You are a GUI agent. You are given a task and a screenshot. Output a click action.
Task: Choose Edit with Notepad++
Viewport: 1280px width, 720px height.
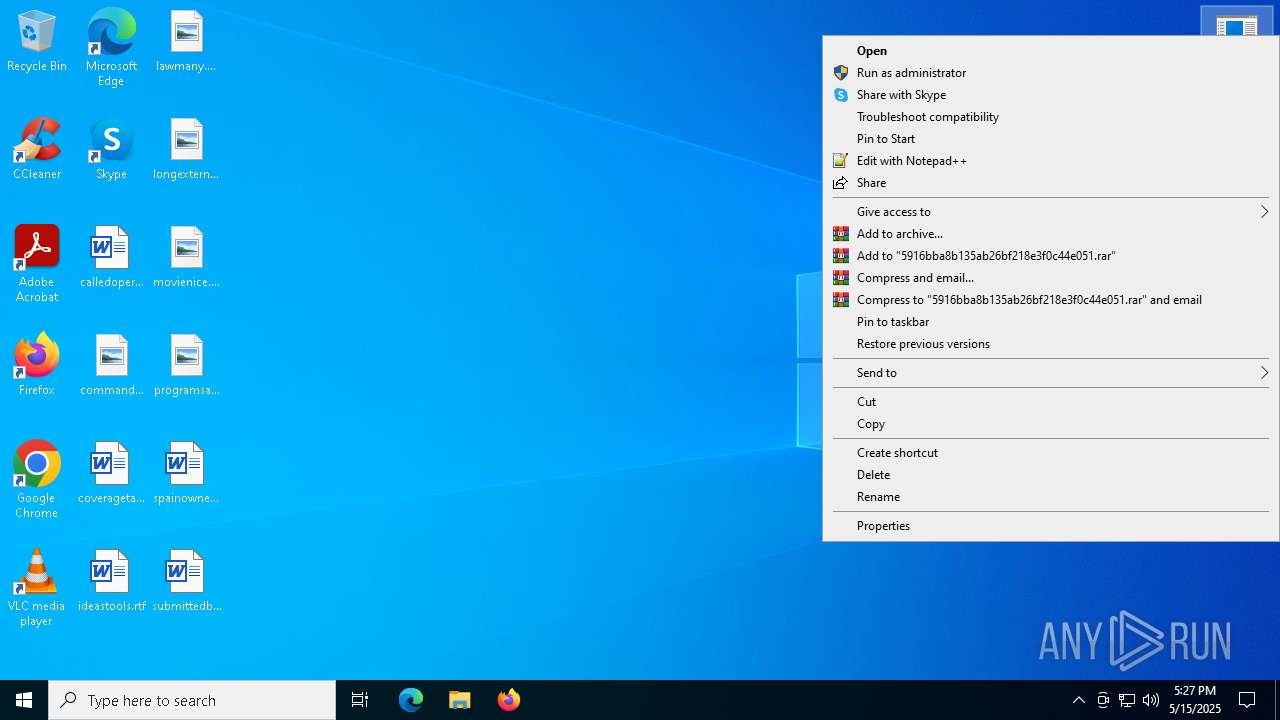tap(1050, 161)
